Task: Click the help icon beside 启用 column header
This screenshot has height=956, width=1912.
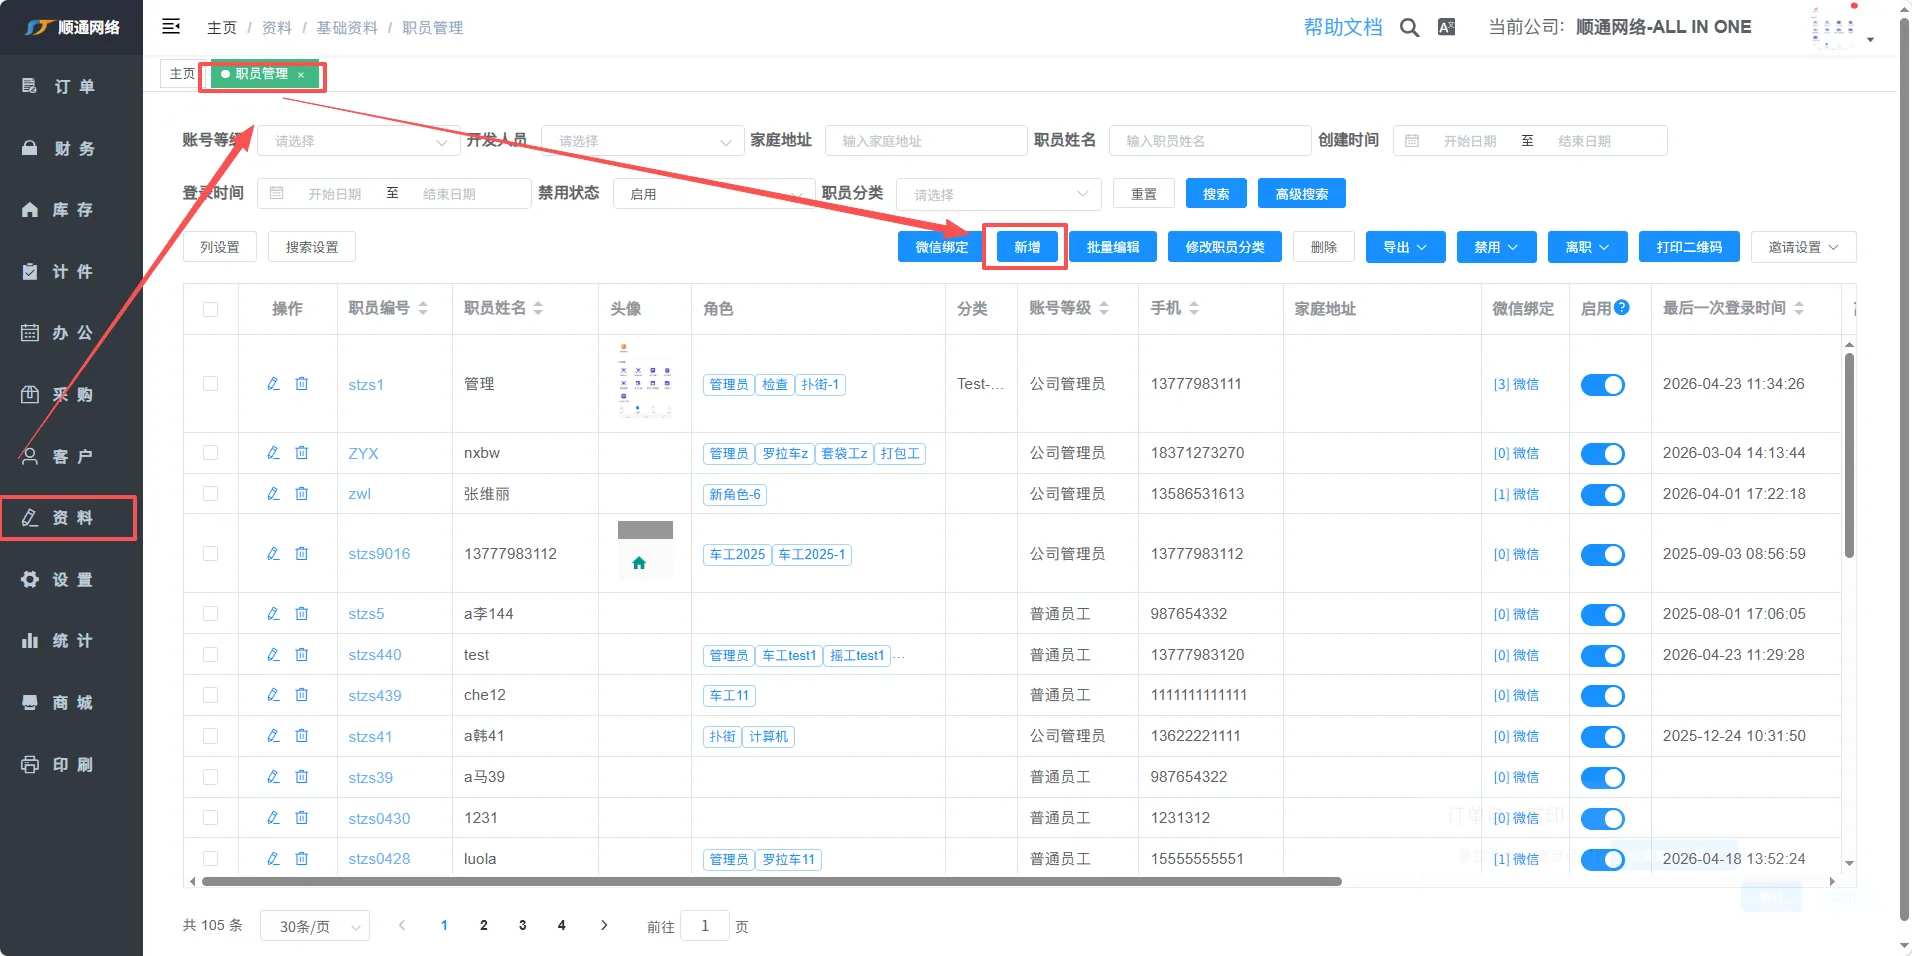Action: tap(1622, 308)
